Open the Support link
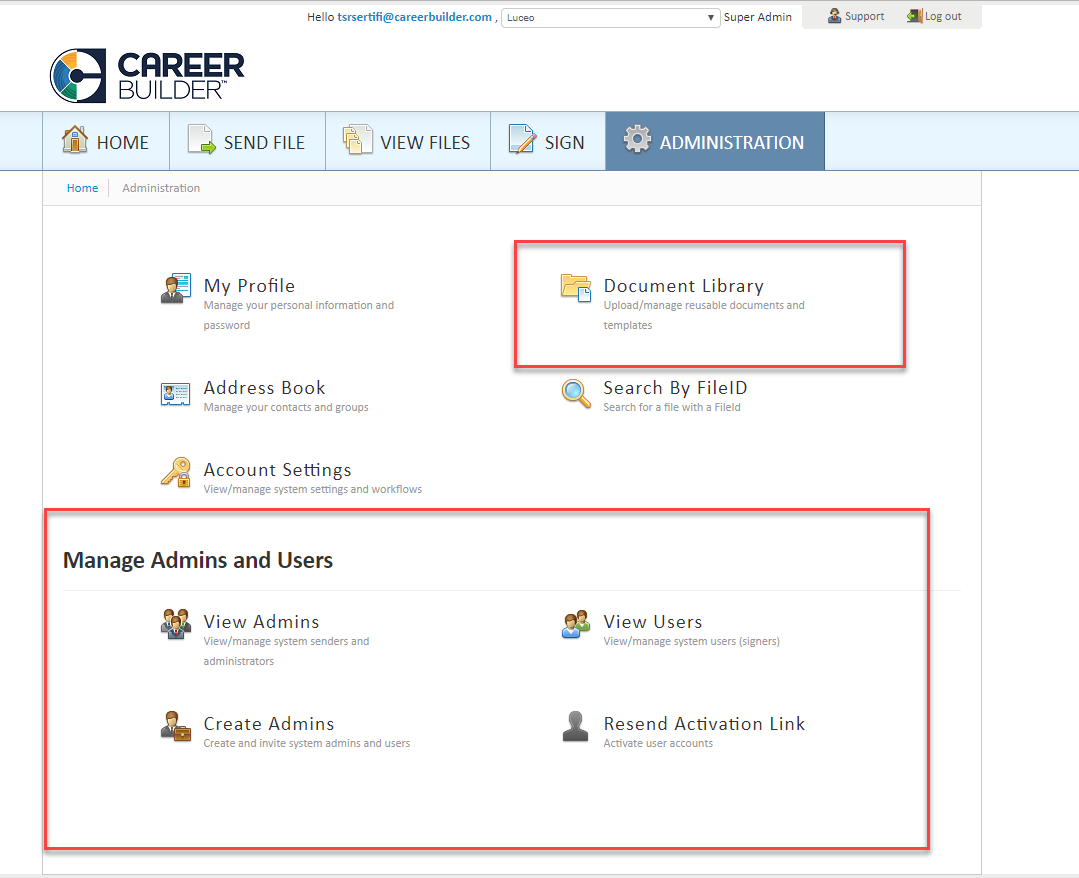Image resolution: width=1079 pixels, height=878 pixels. pyautogui.click(x=864, y=16)
